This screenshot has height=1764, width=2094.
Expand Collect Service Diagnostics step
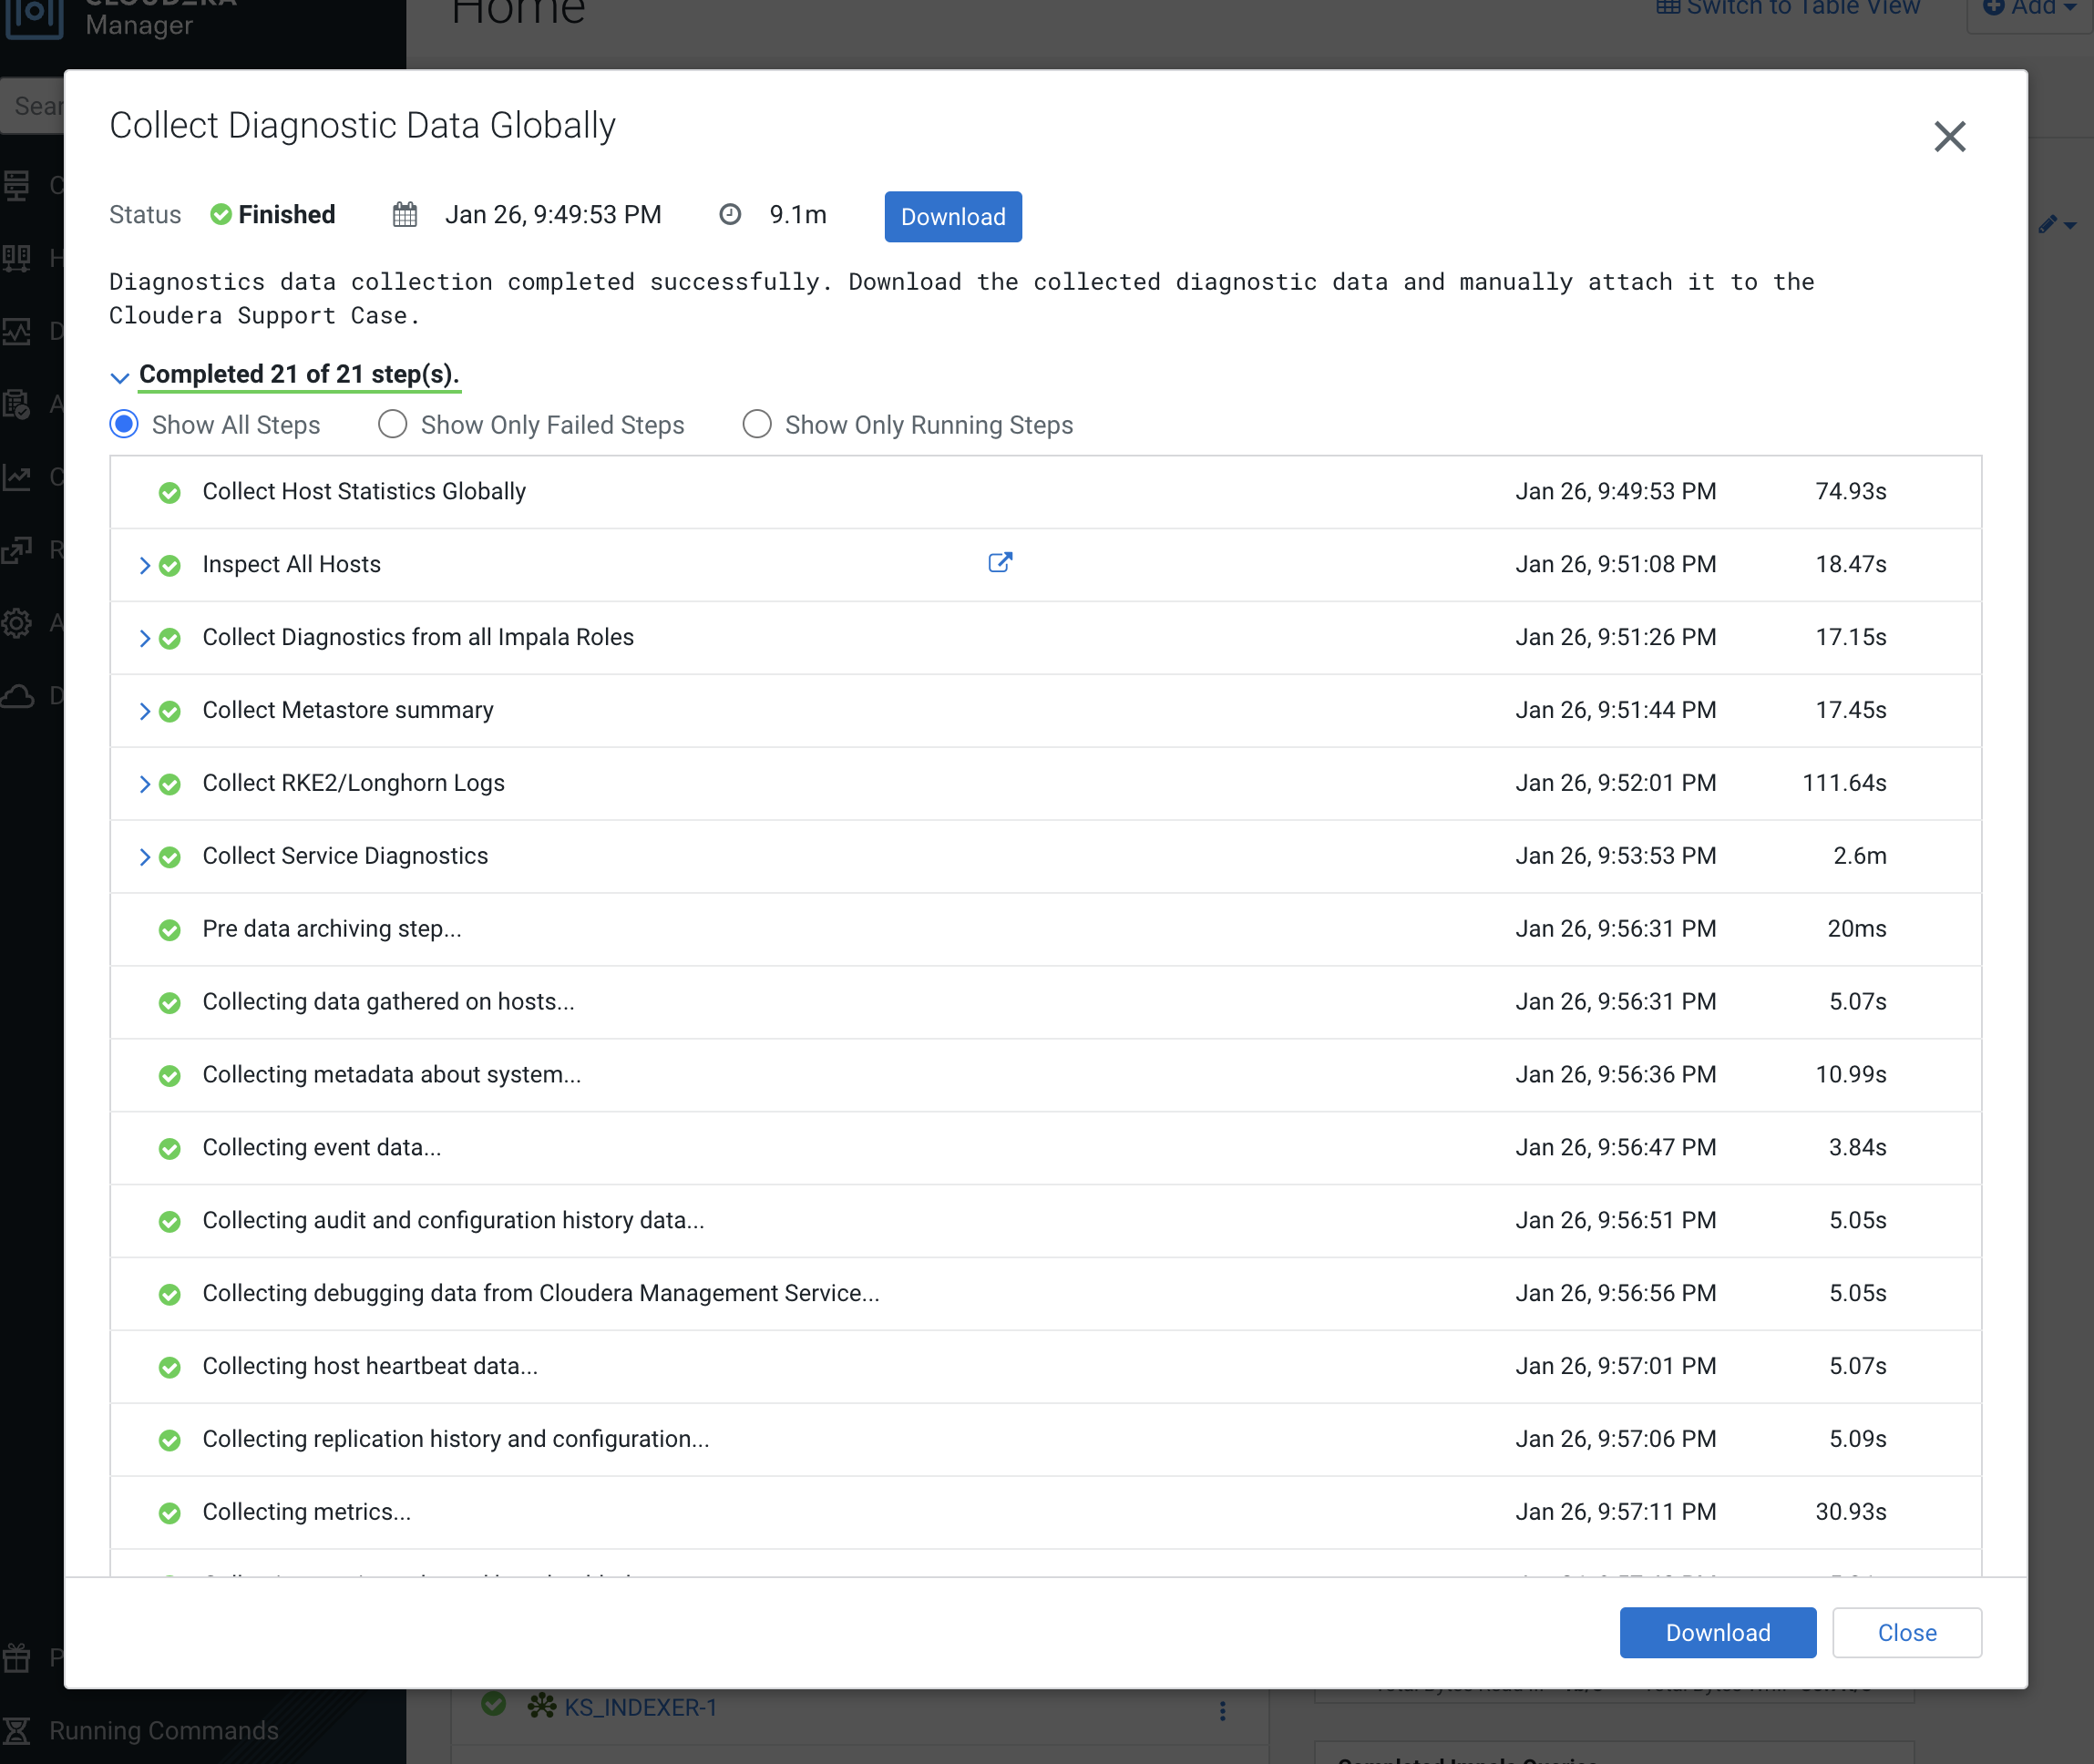(145, 857)
